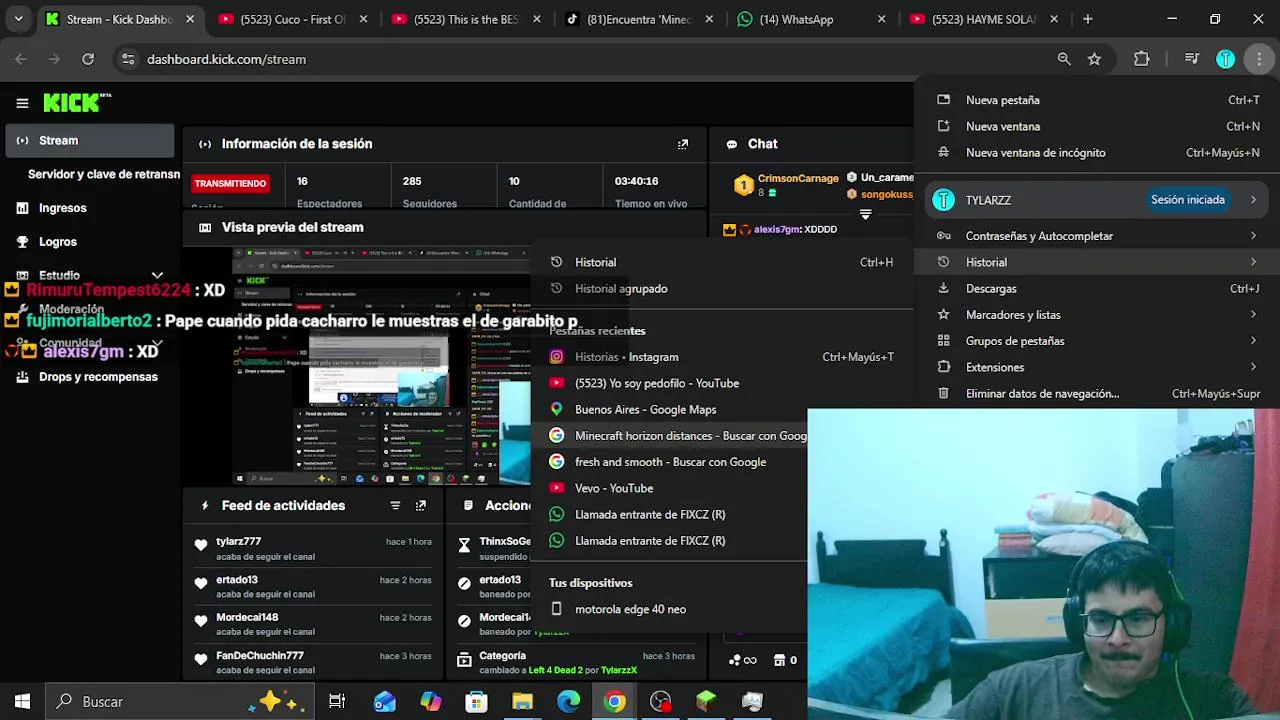Open the chat users icon at the bottom
The width and height of the screenshot is (1280, 720).
[x=742, y=660]
